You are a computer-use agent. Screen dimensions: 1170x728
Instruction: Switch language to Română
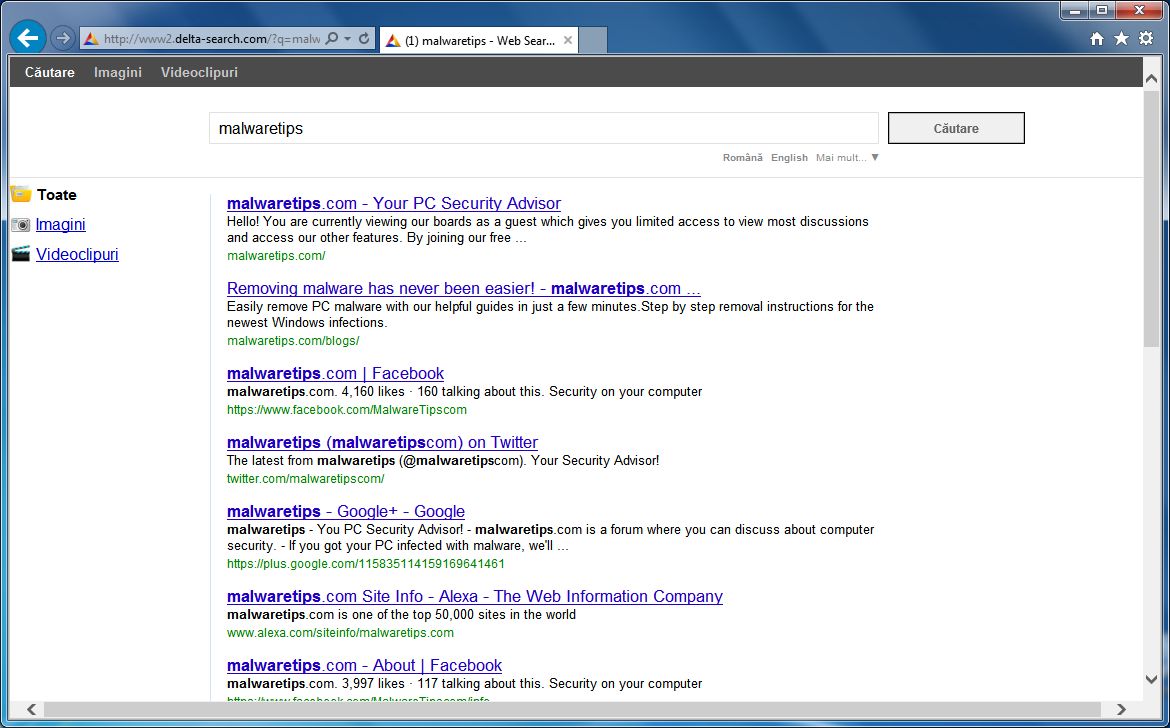(x=743, y=157)
